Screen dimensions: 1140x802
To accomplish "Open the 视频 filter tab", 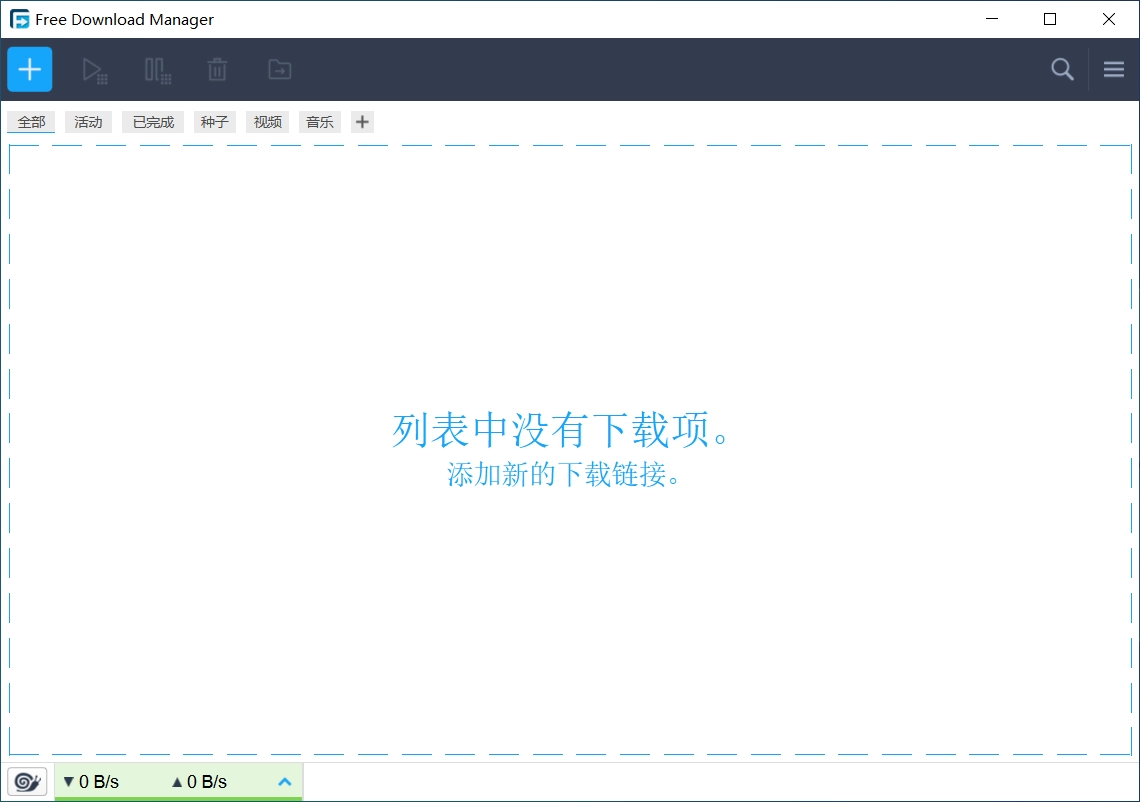I will [267, 122].
